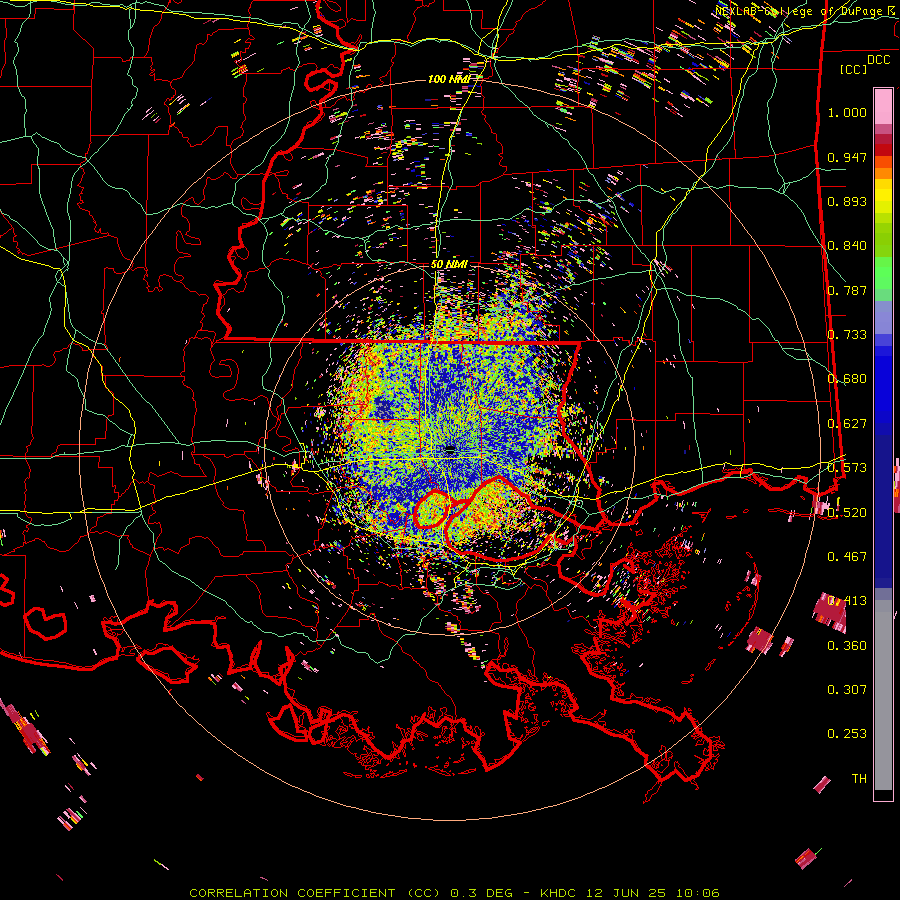Click the 0.733 scale value

point(847,335)
